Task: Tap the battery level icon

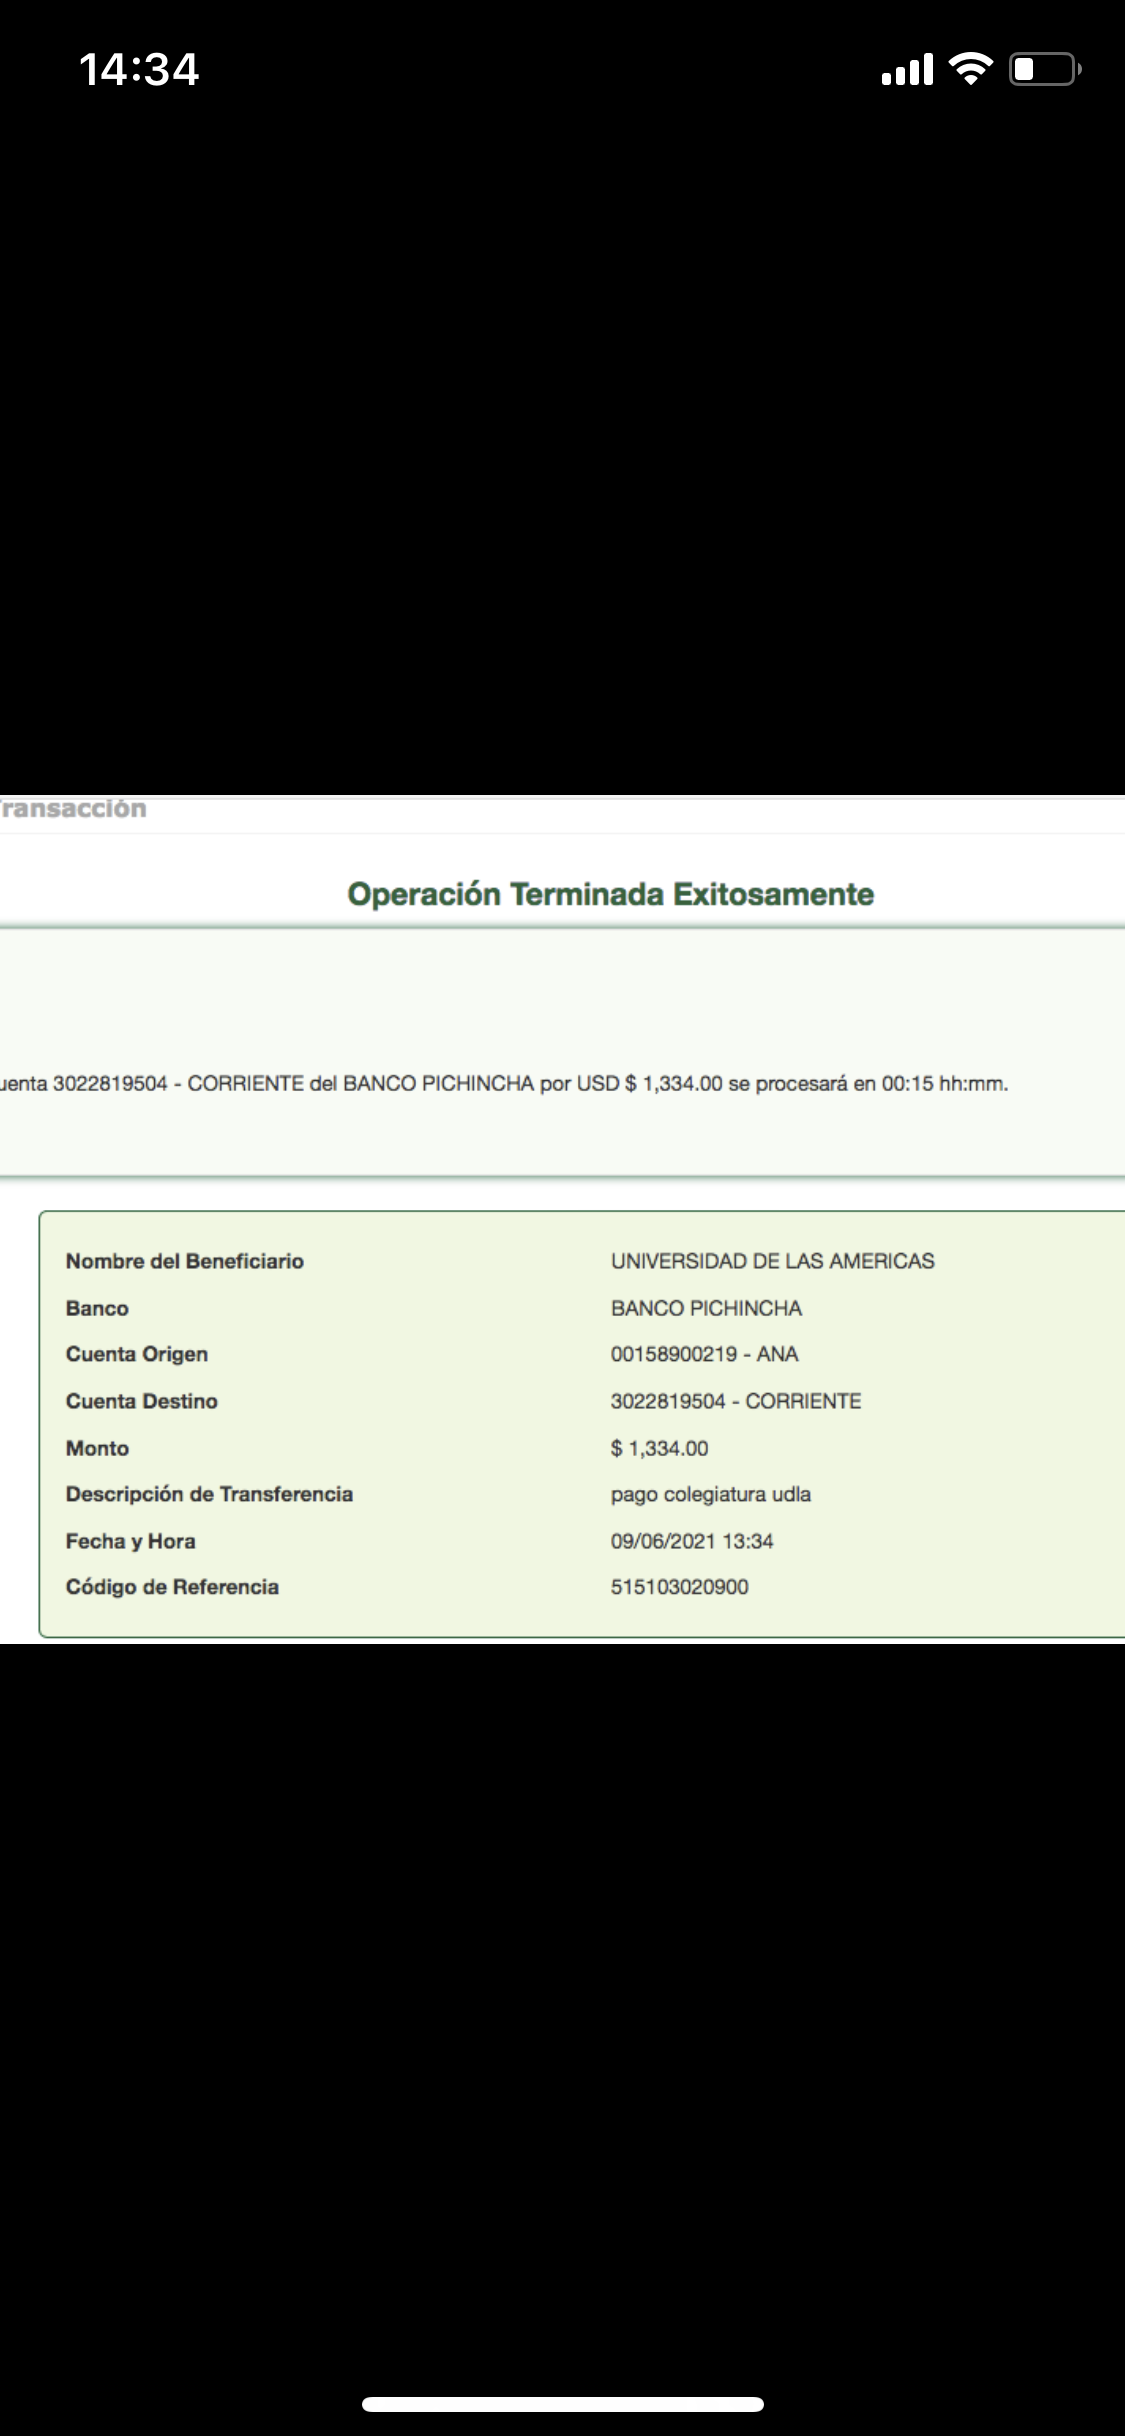Action: click(x=1044, y=69)
